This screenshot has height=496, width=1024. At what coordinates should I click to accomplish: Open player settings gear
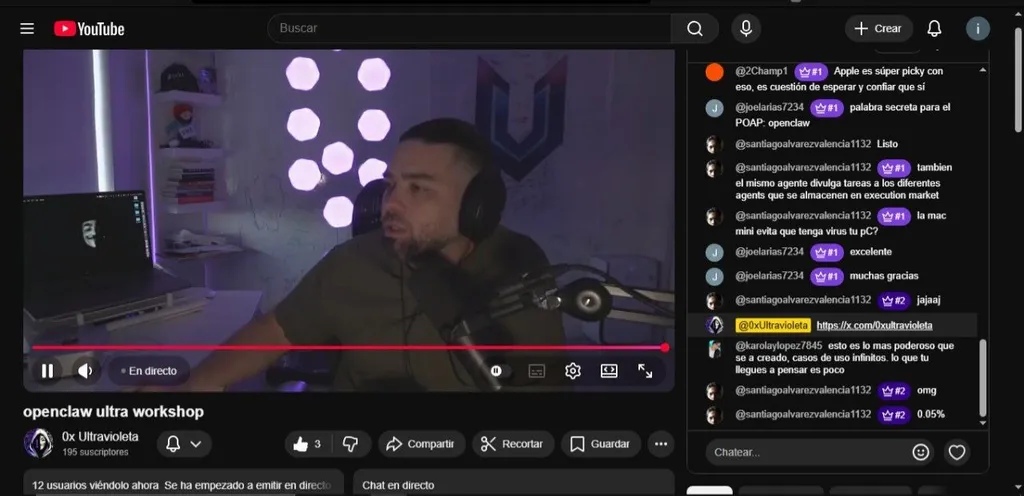point(573,371)
